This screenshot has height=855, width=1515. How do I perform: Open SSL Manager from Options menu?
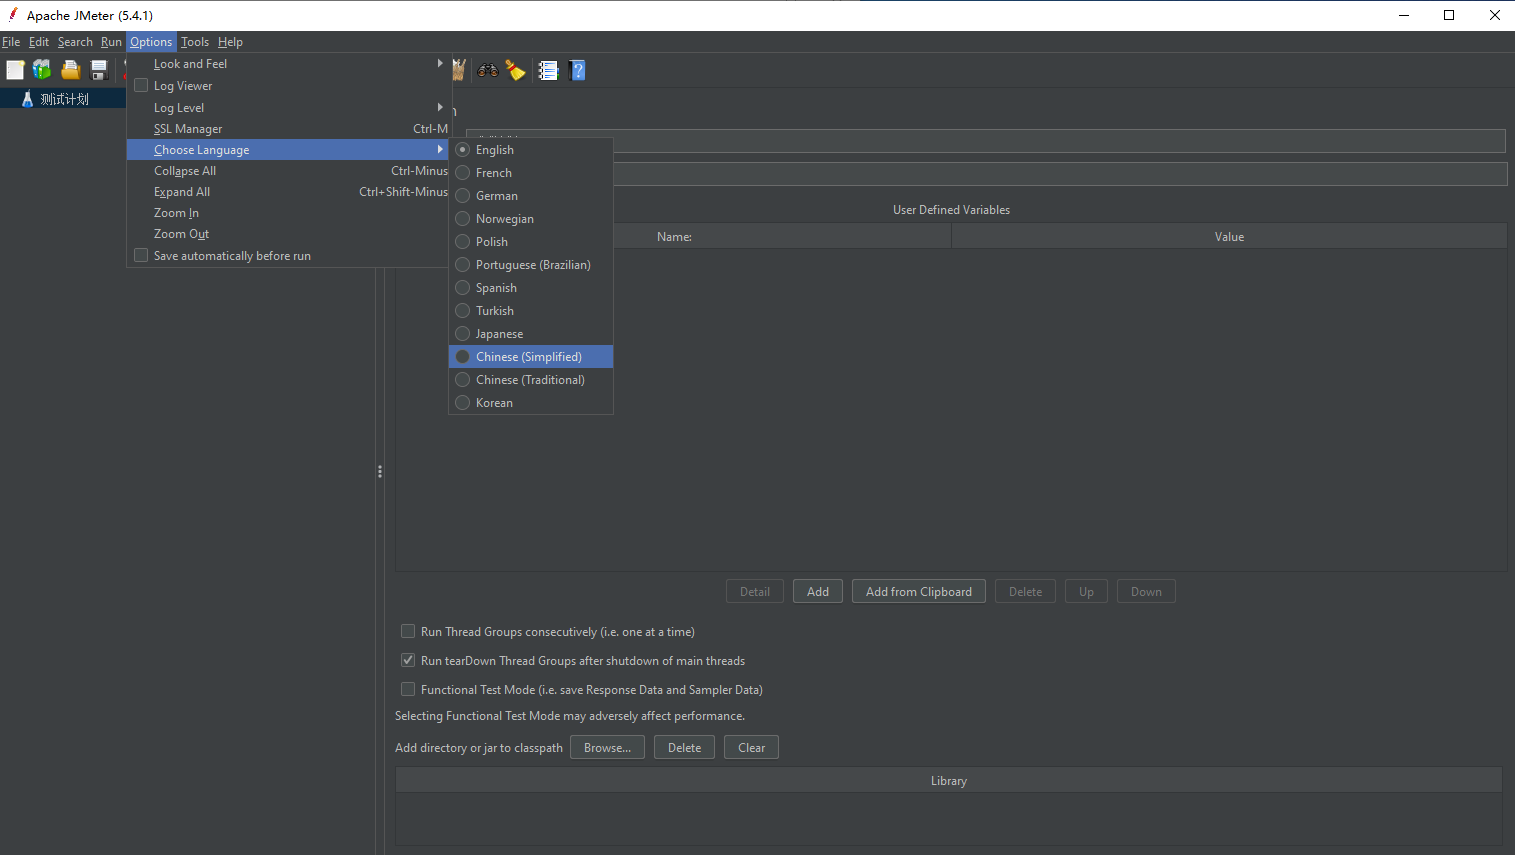[288, 129]
